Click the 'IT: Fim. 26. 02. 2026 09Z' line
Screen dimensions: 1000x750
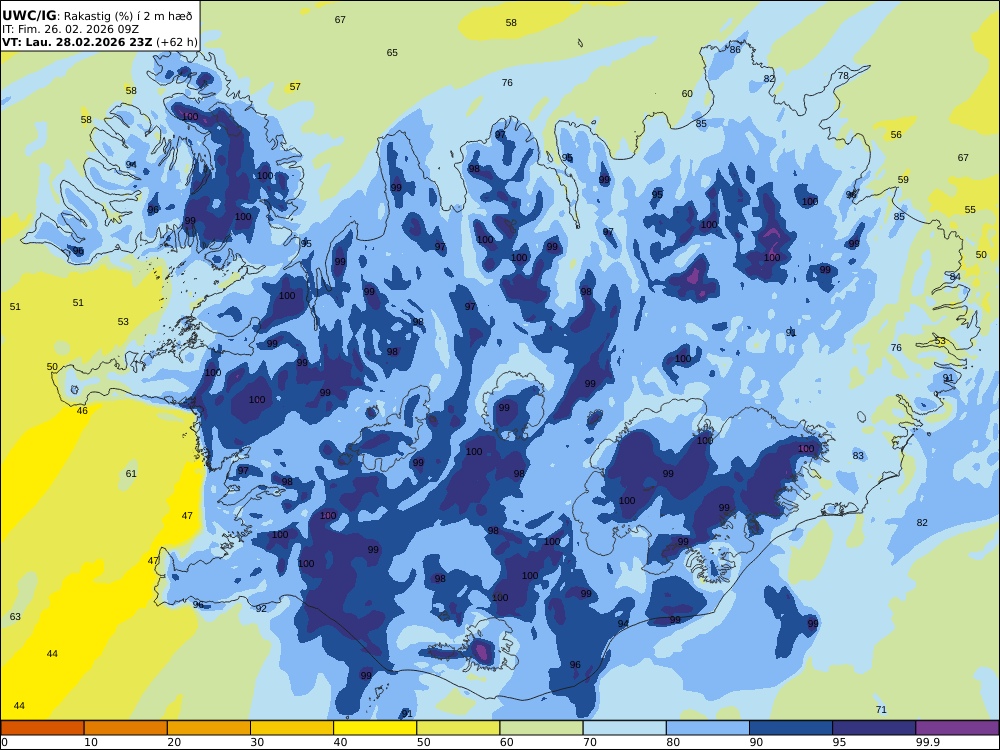[x=70, y=29]
